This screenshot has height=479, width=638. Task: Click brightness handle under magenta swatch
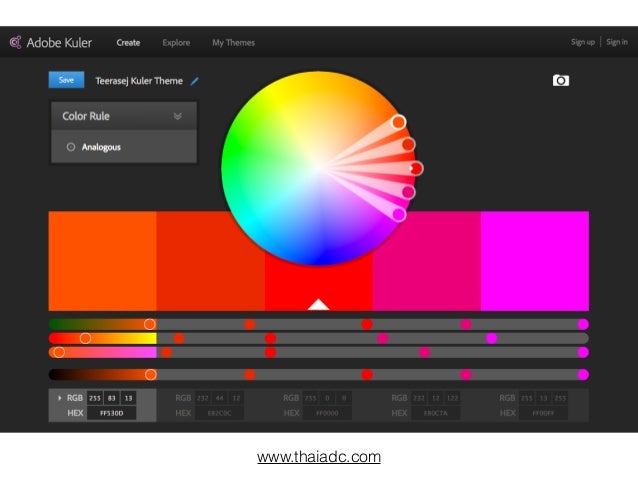point(583,374)
